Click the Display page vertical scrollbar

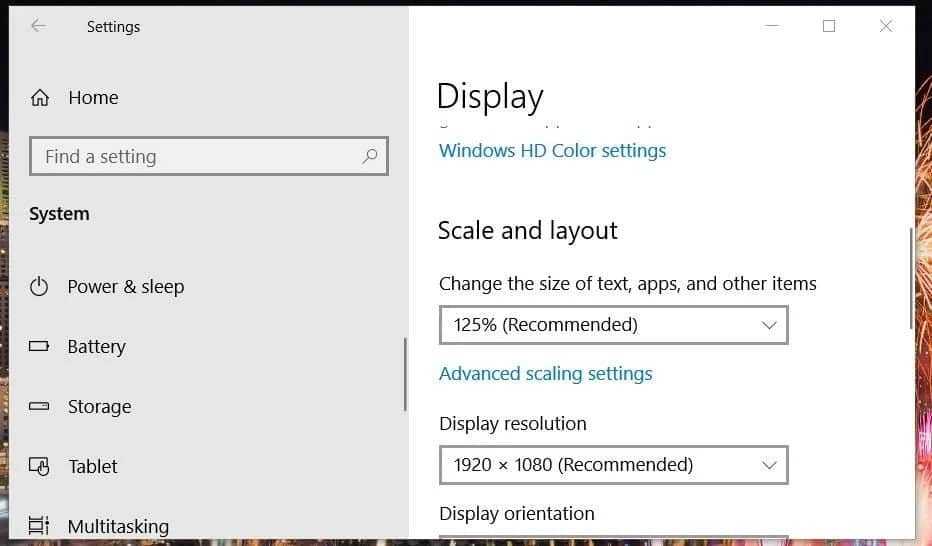910,278
